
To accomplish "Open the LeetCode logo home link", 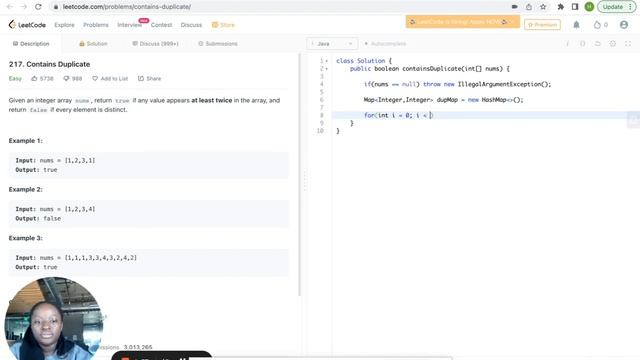I will click(27, 25).
